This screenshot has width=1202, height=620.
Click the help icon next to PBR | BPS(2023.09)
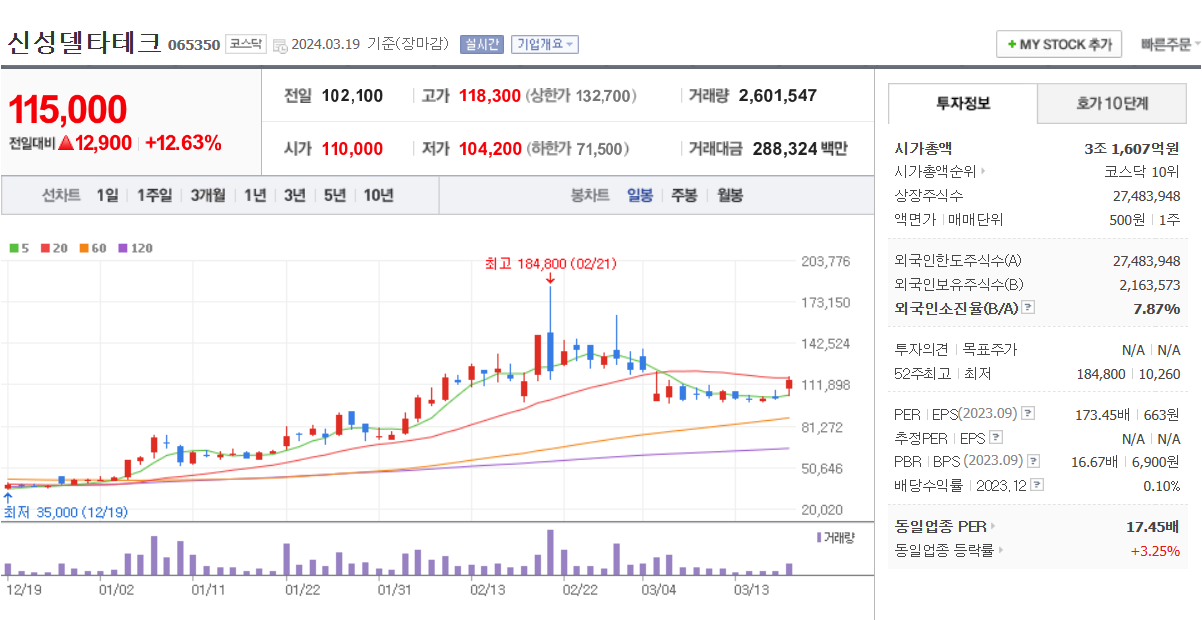point(1033,462)
